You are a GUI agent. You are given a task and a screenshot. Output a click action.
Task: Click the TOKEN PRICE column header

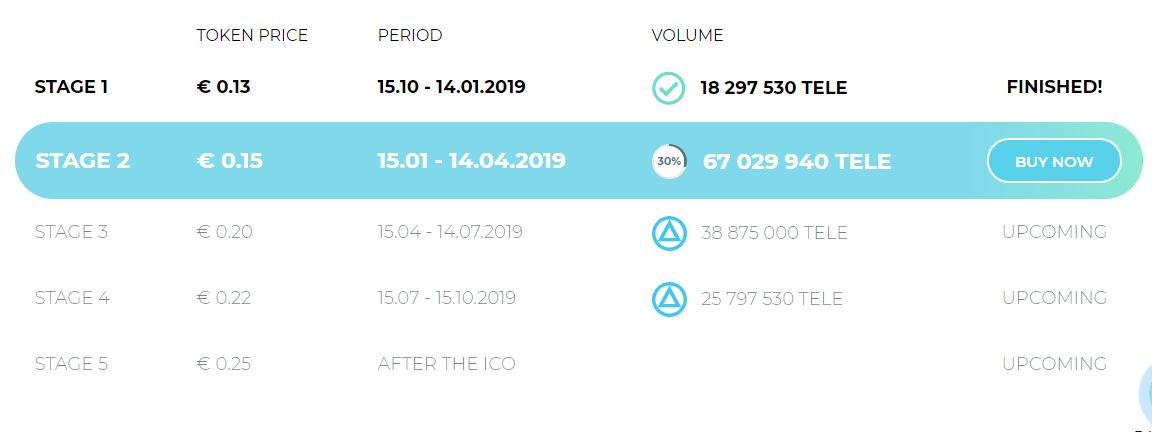[x=252, y=36]
